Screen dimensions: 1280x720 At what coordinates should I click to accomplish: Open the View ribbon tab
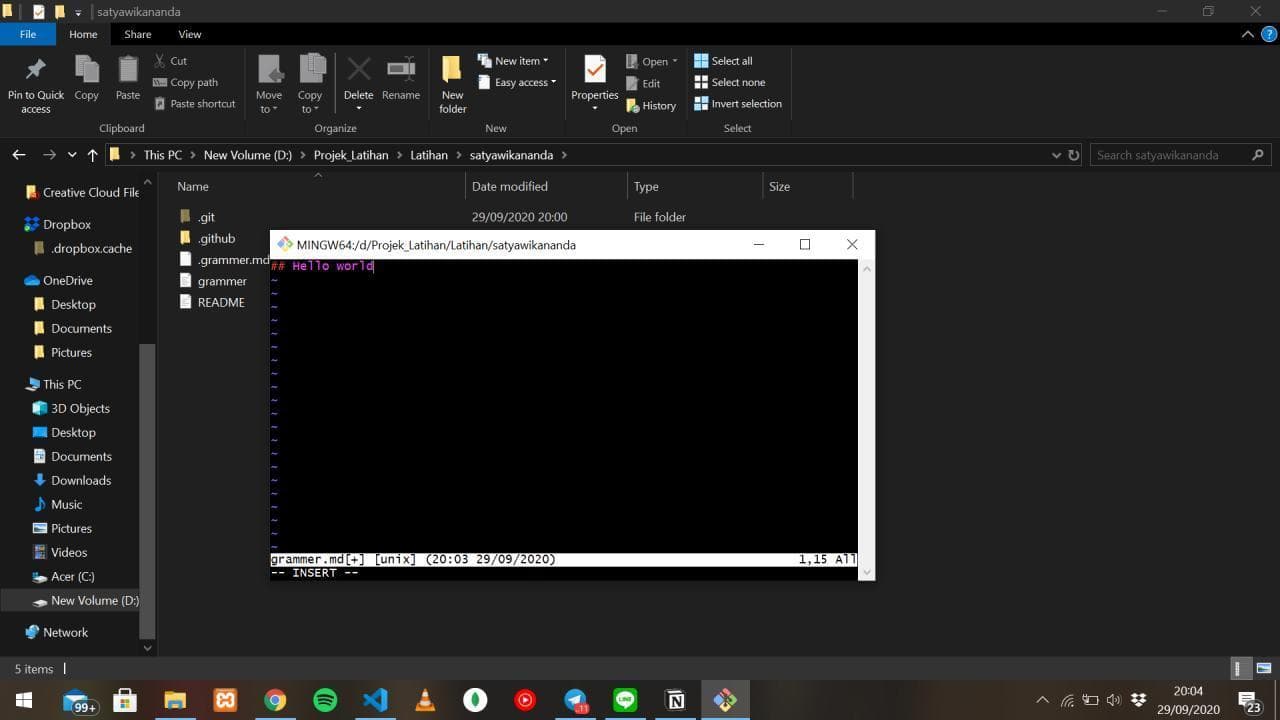coord(189,34)
